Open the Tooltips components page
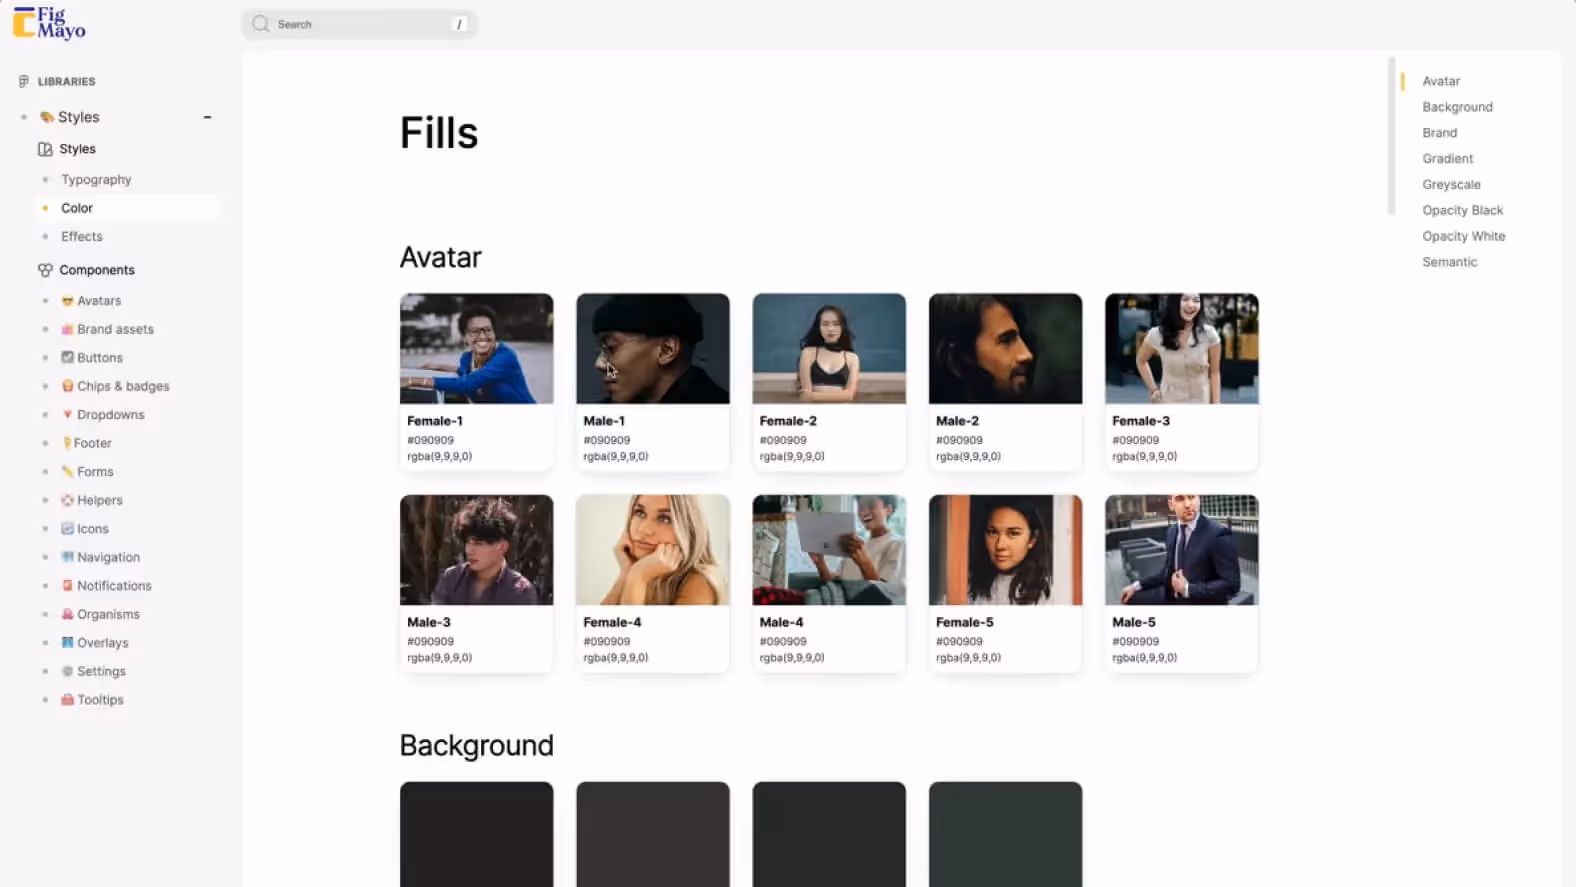Screen dimensions: 1576x887 pyautogui.click(x=100, y=700)
